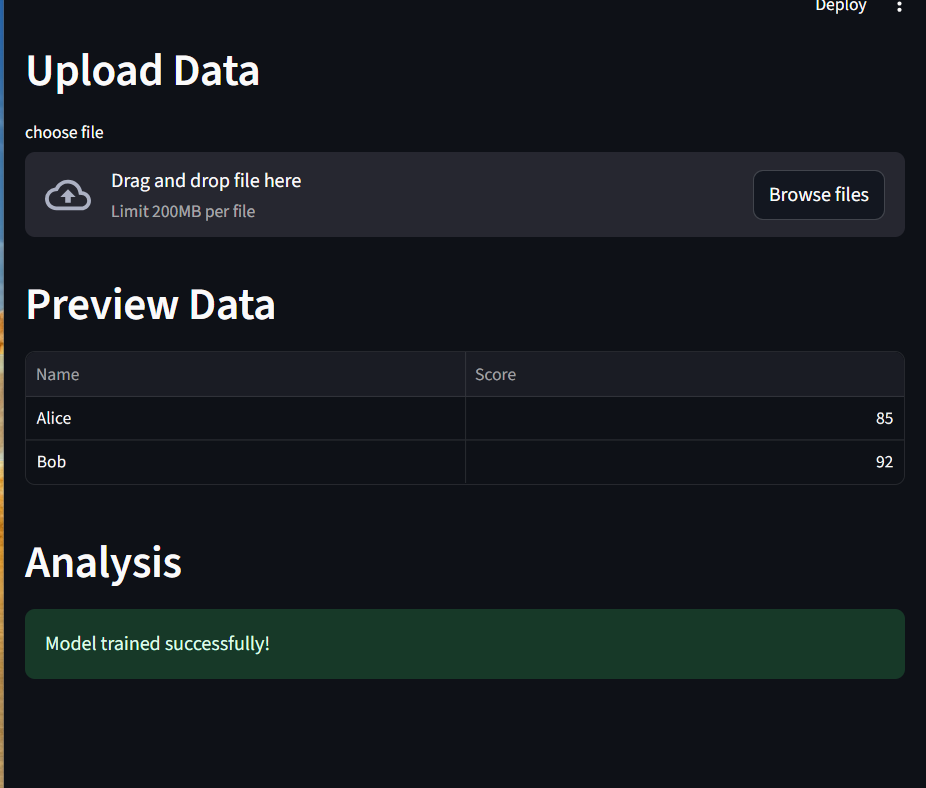This screenshot has width=926, height=788.
Task: Click the Alice cell in table
Action: [x=245, y=418]
